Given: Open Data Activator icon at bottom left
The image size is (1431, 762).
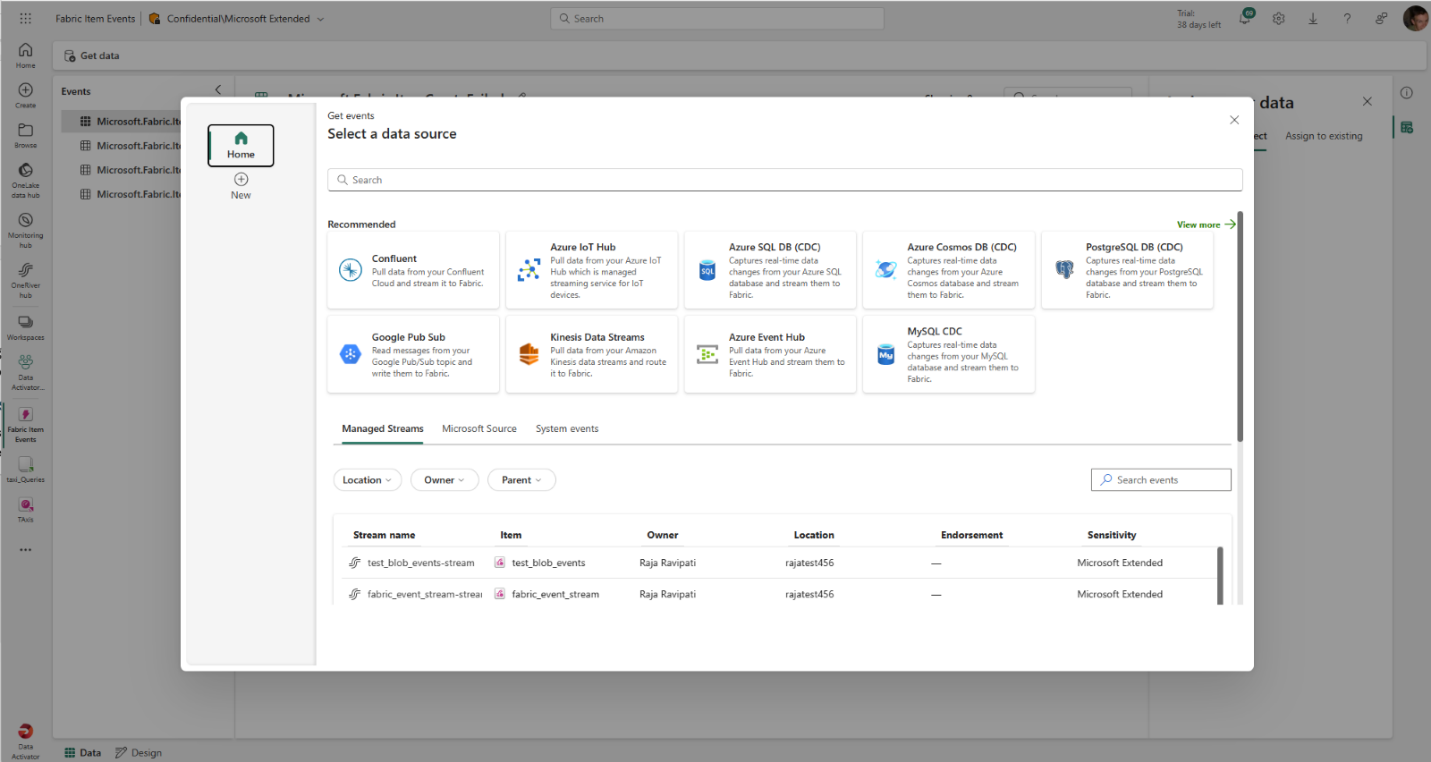Looking at the screenshot, I should click(25, 742).
